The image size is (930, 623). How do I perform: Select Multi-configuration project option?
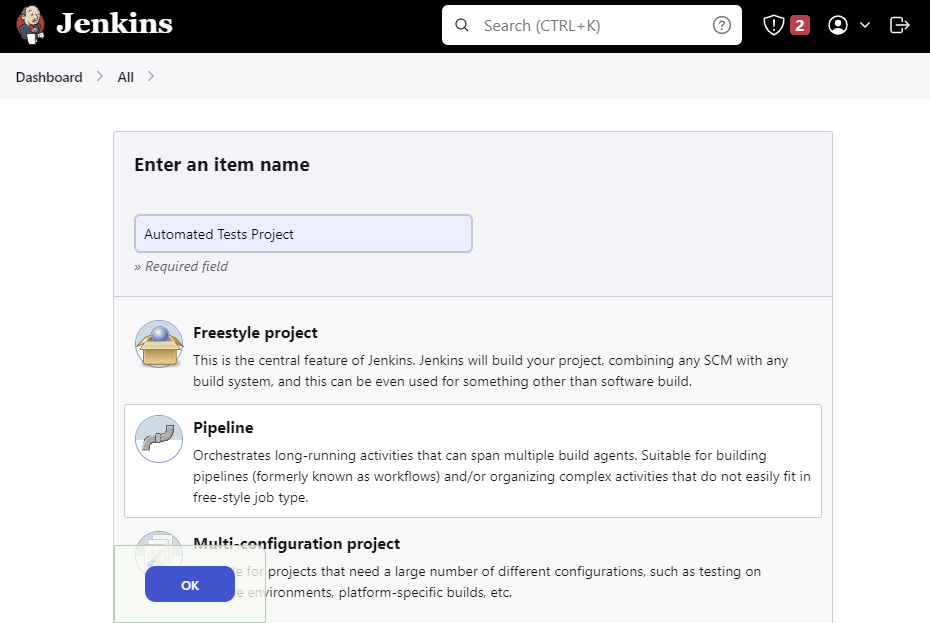296,544
